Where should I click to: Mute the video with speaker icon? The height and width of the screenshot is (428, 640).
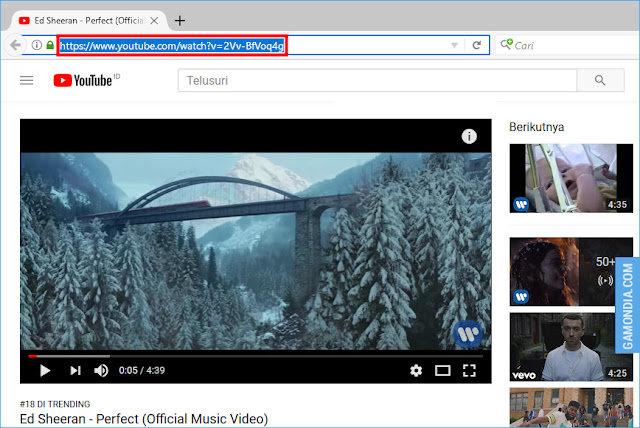[101, 370]
